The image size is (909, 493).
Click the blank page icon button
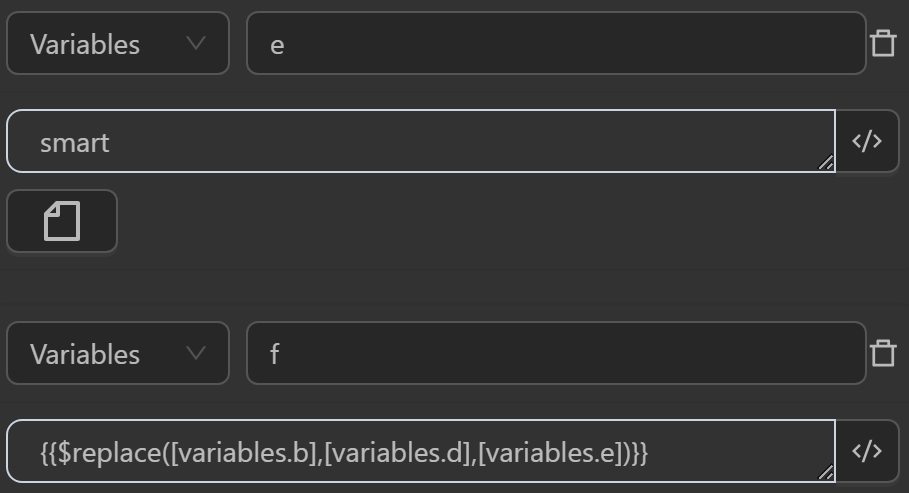[62, 221]
